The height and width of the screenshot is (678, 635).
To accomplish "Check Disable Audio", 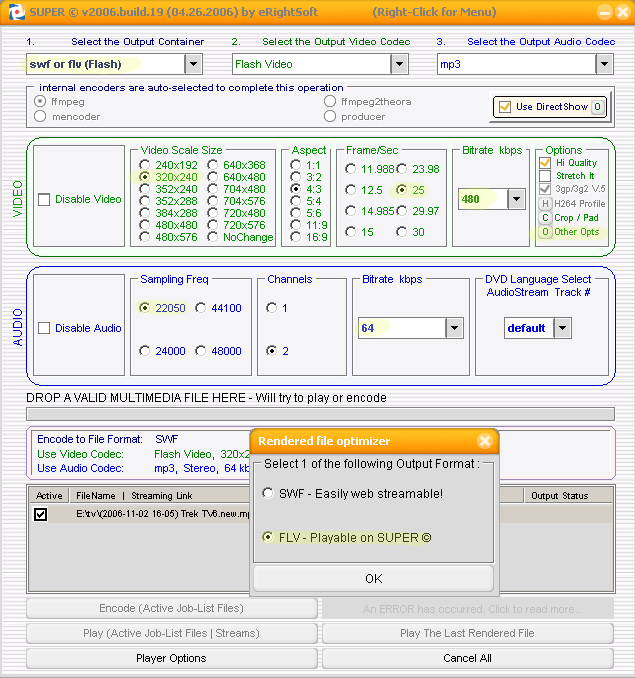I will point(44,328).
